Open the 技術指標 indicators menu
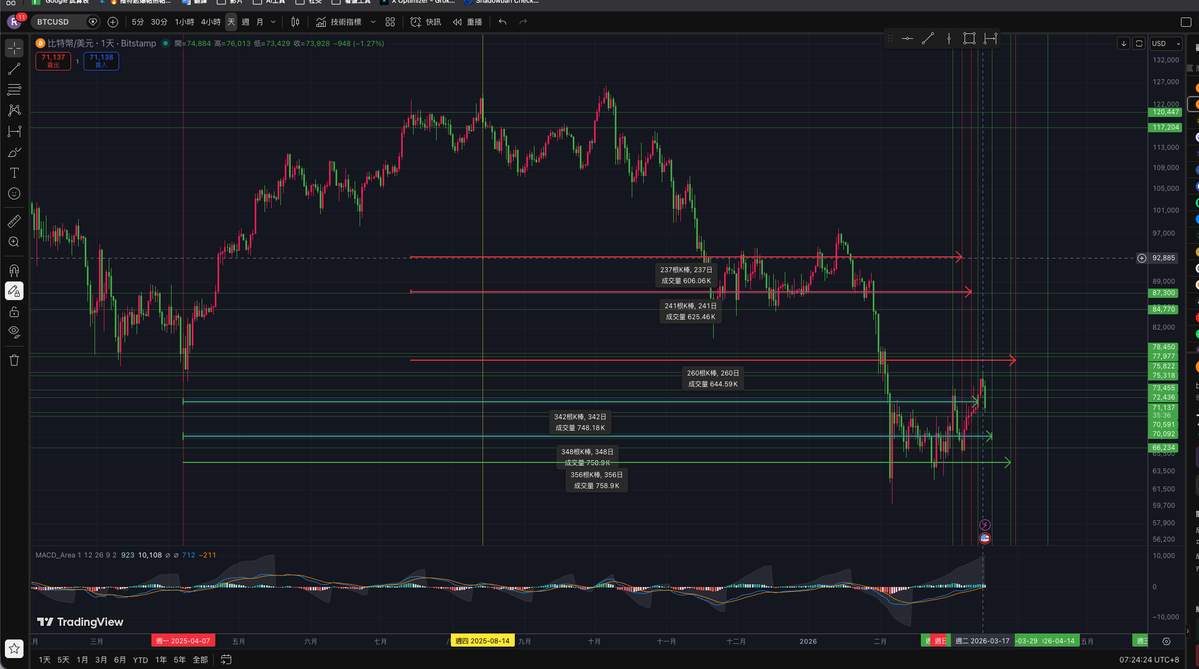Image resolution: width=1199 pixels, height=669 pixels. tap(339, 22)
